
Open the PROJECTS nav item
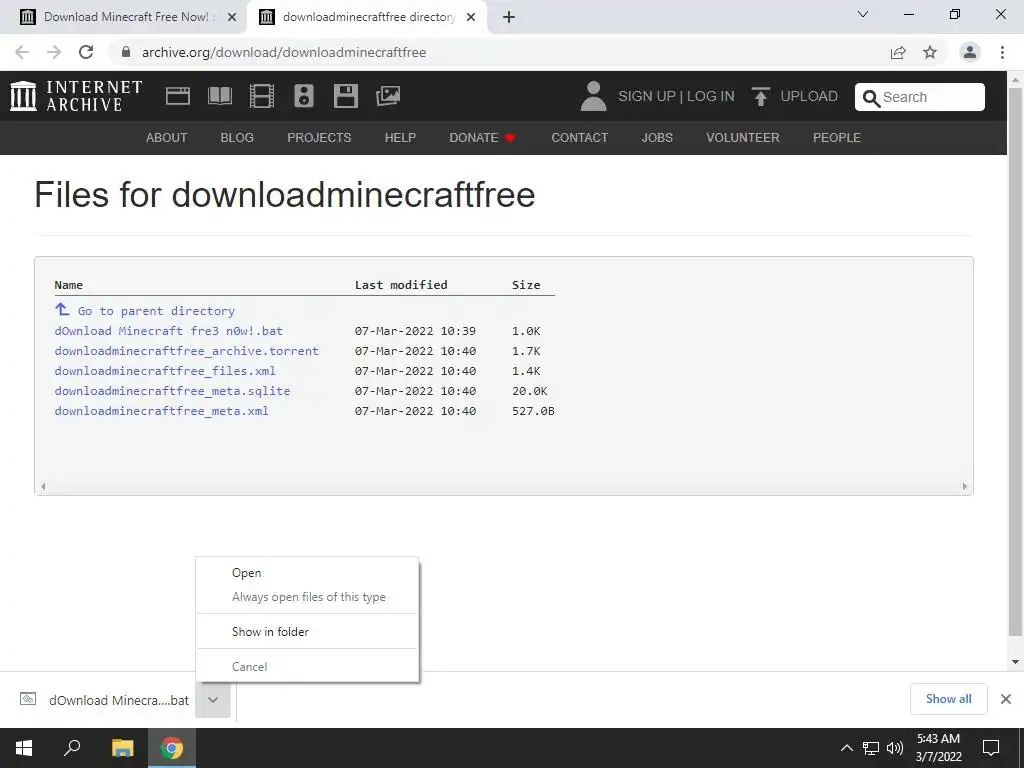tap(319, 138)
